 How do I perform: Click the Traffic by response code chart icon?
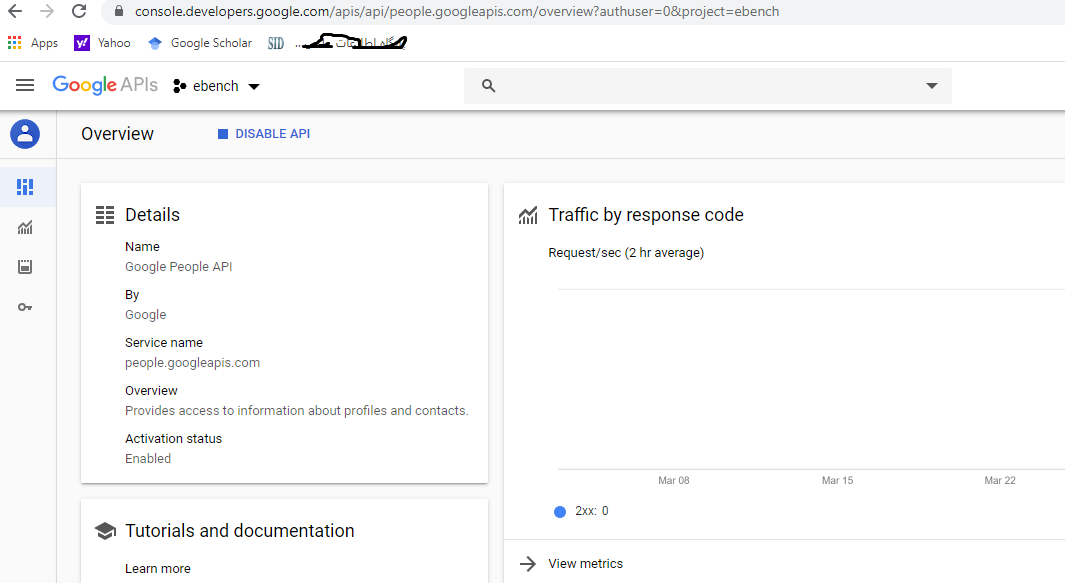click(x=528, y=215)
